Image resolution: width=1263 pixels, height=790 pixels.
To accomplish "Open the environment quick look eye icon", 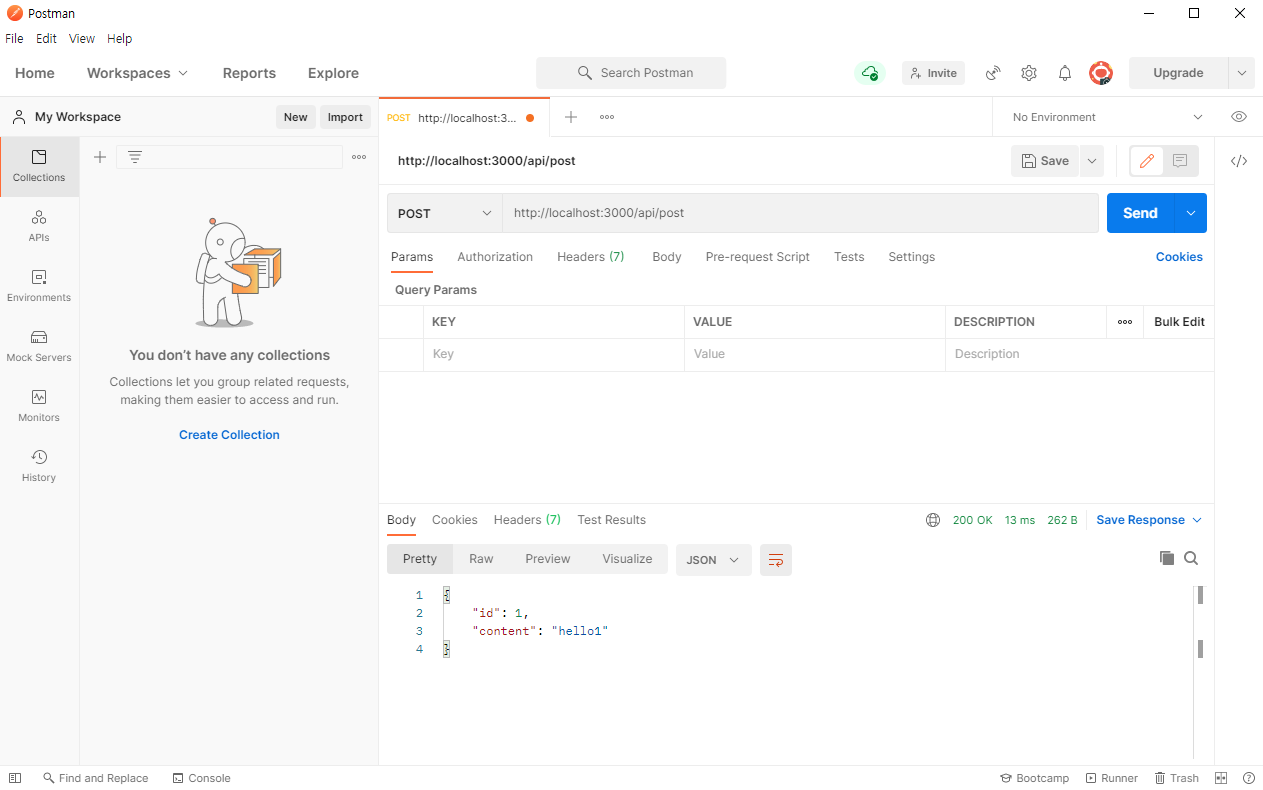I will [x=1239, y=117].
